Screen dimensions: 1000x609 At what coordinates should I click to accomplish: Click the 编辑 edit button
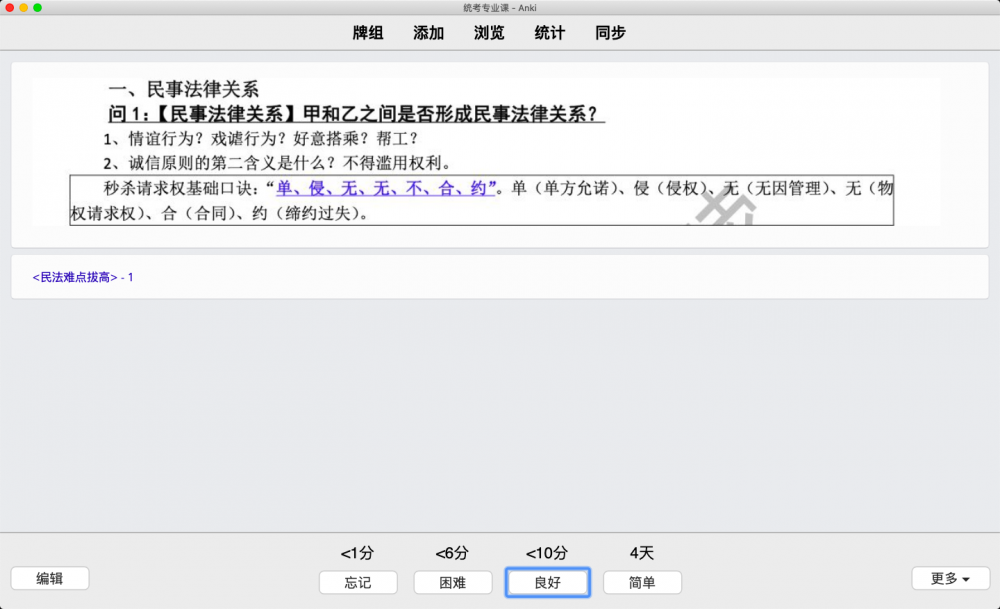tap(50, 578)
